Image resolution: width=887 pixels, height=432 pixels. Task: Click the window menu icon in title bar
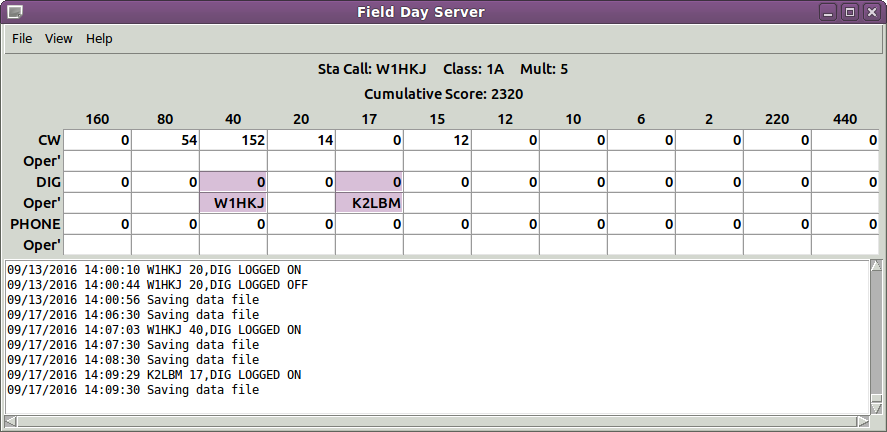[x=15, y=12]
